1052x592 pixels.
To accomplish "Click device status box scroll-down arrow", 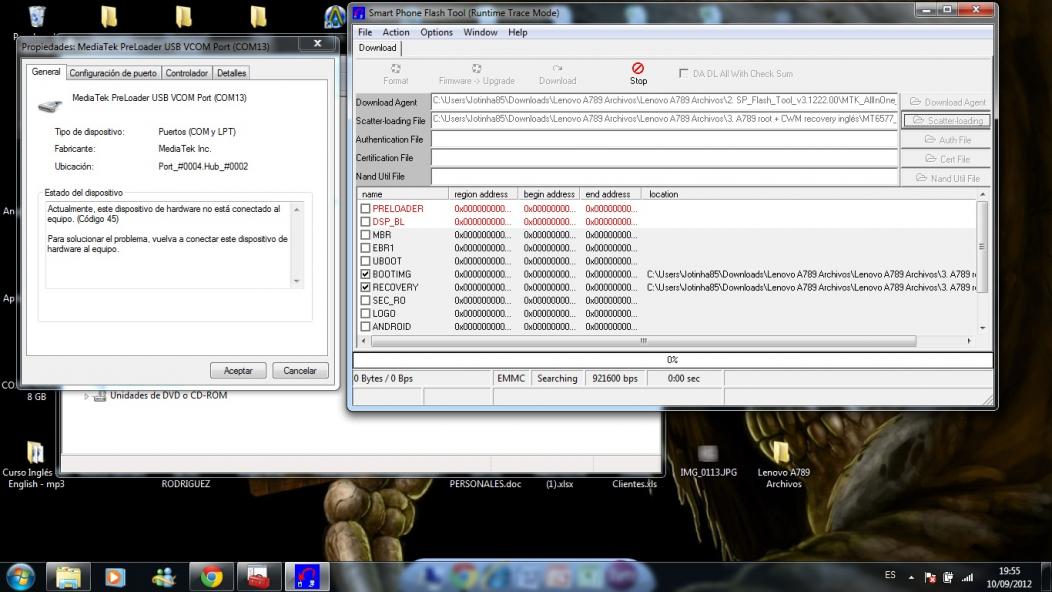I will [297, 281].
